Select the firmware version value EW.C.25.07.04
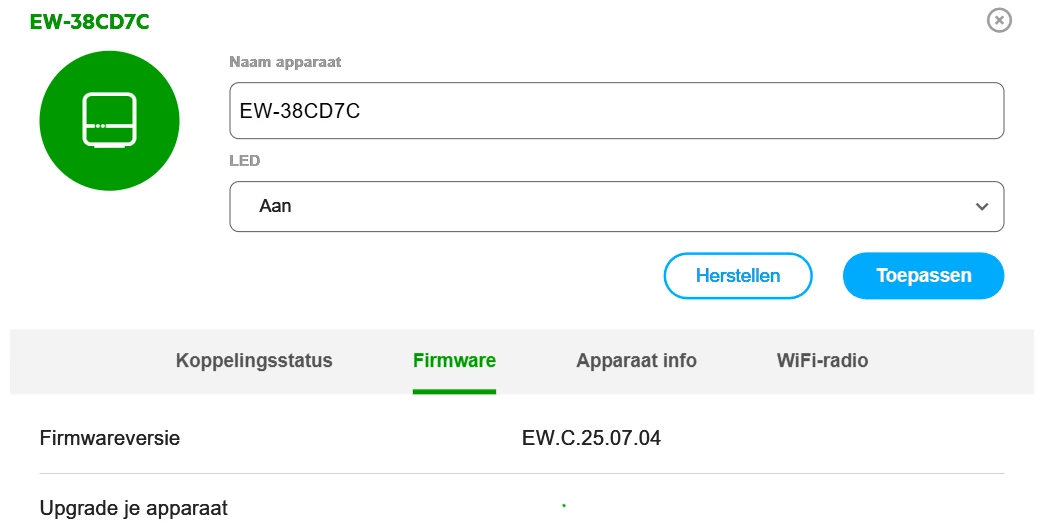The width and height of the screenshot is (1049, 531). (x=591, y=438)
